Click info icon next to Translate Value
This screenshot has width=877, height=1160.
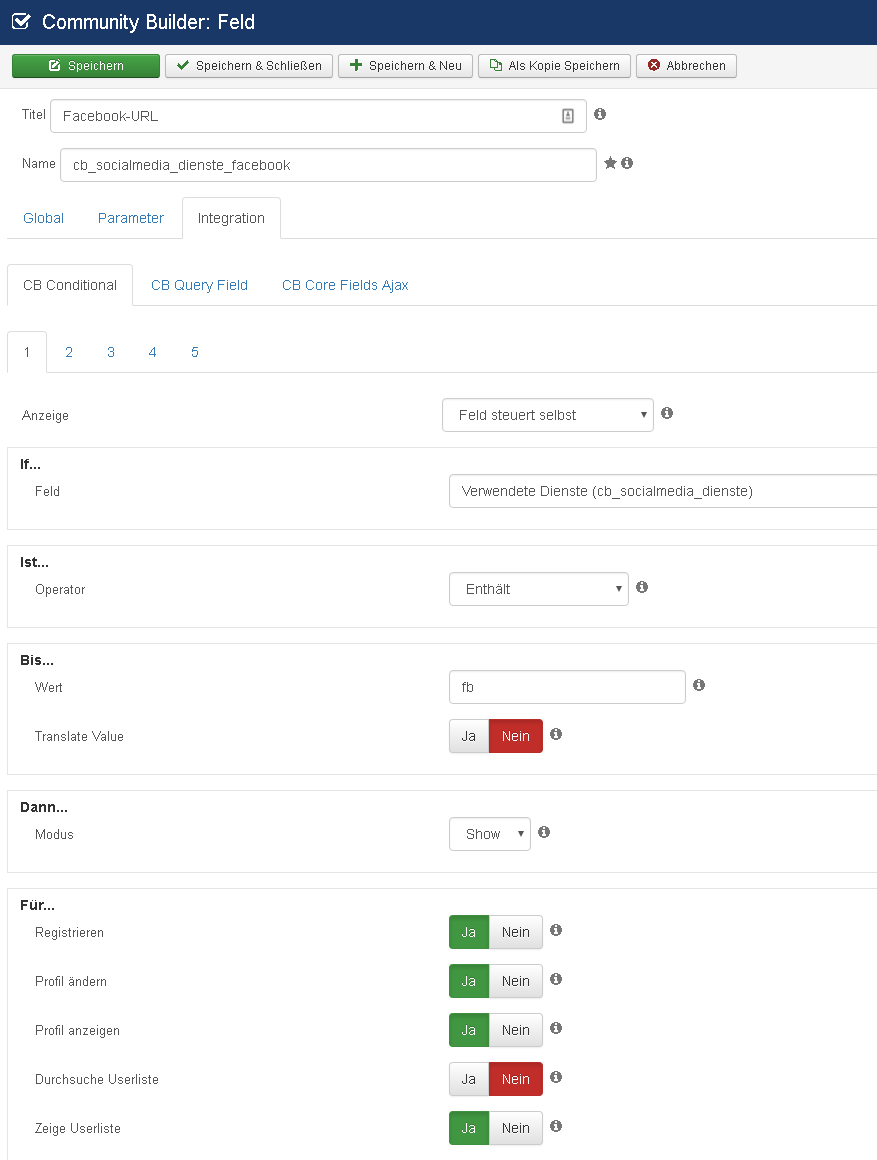click(556, 734)
